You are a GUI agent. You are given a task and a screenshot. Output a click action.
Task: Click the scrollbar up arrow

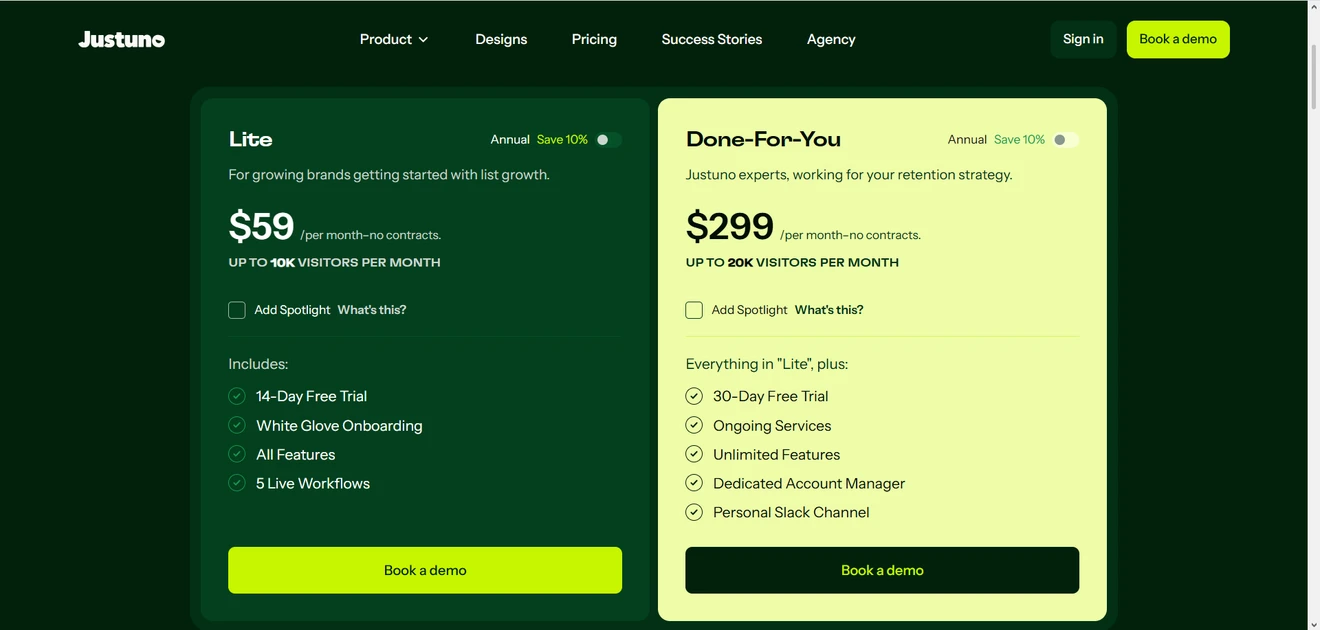[x=1314, y=6]
